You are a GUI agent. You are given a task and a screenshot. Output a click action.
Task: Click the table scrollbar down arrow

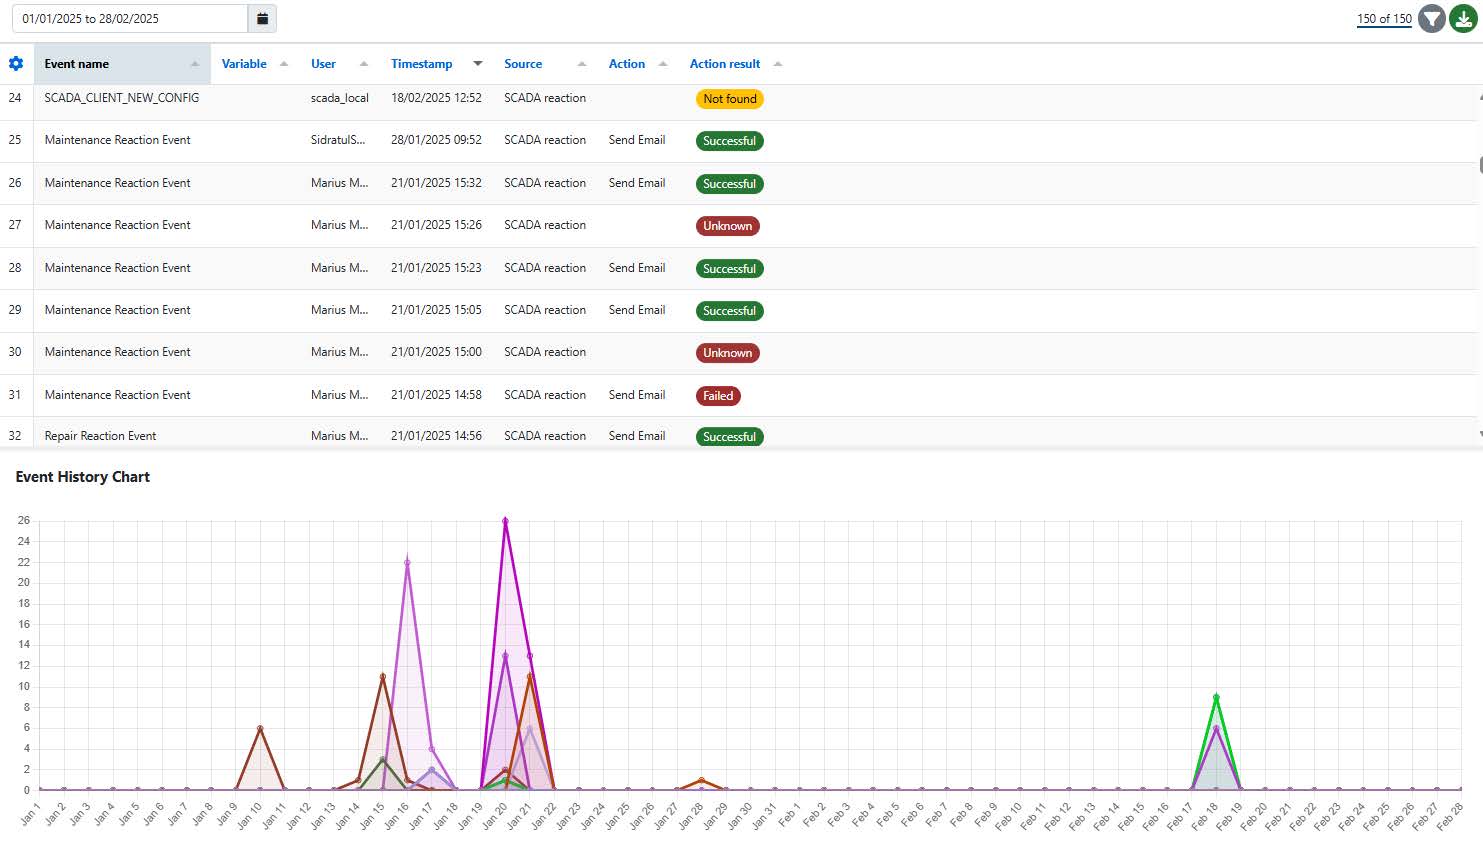click(x=1480, y=435)
